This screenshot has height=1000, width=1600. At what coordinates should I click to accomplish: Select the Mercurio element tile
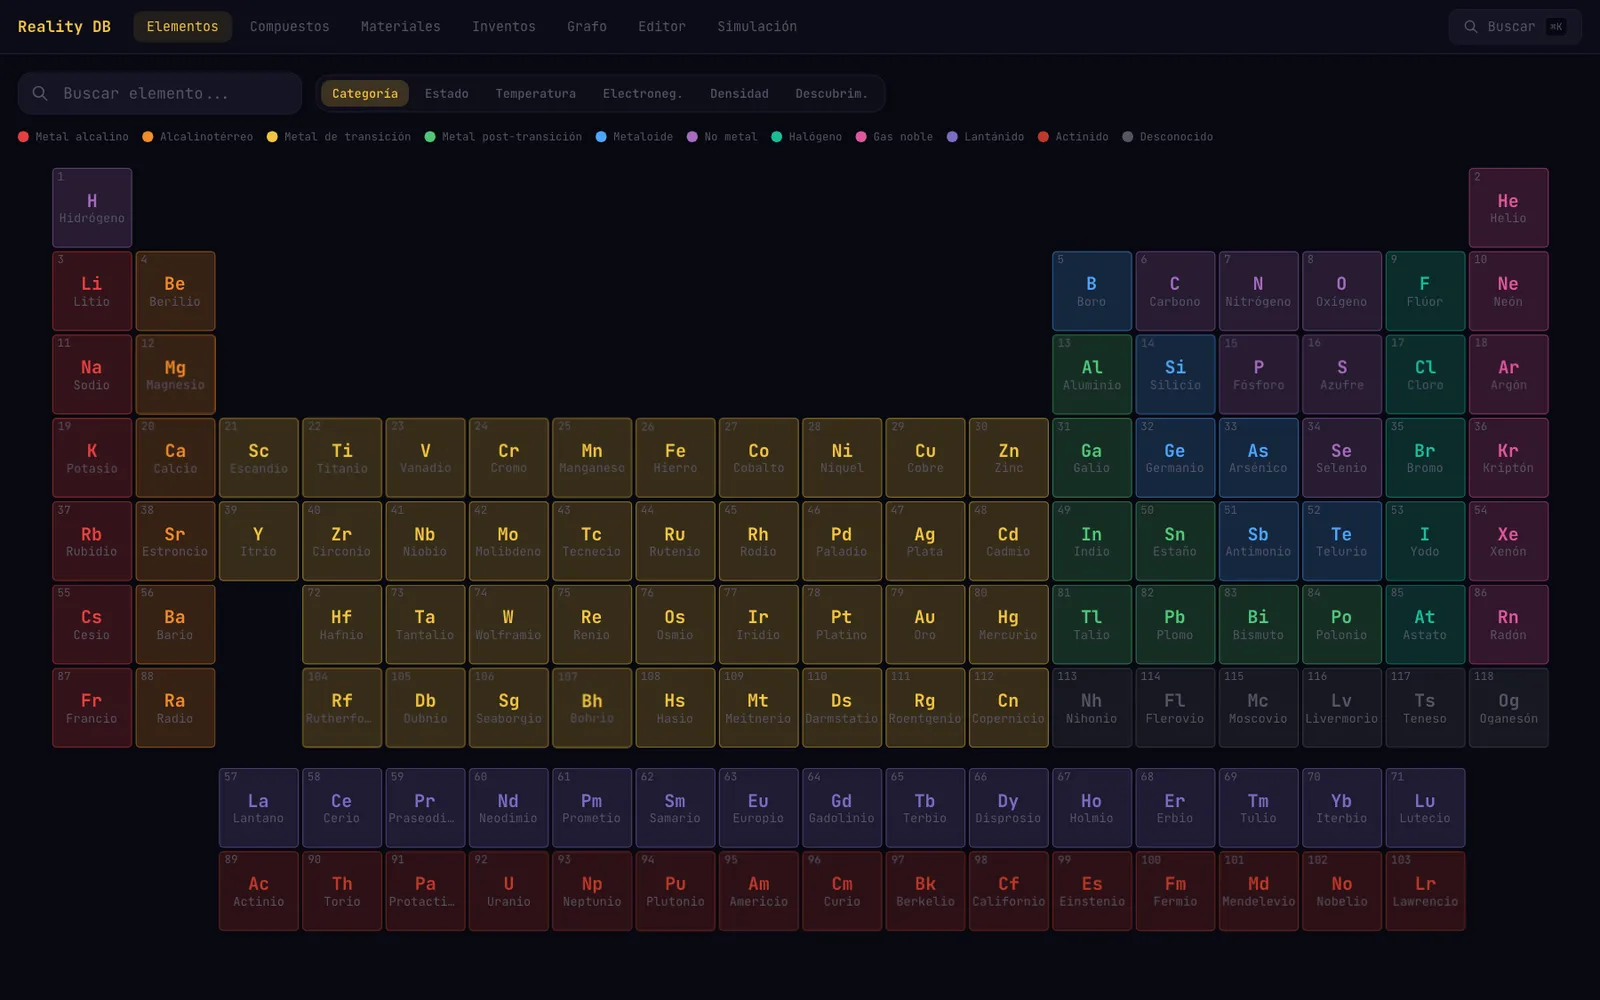click(1008, 624)
